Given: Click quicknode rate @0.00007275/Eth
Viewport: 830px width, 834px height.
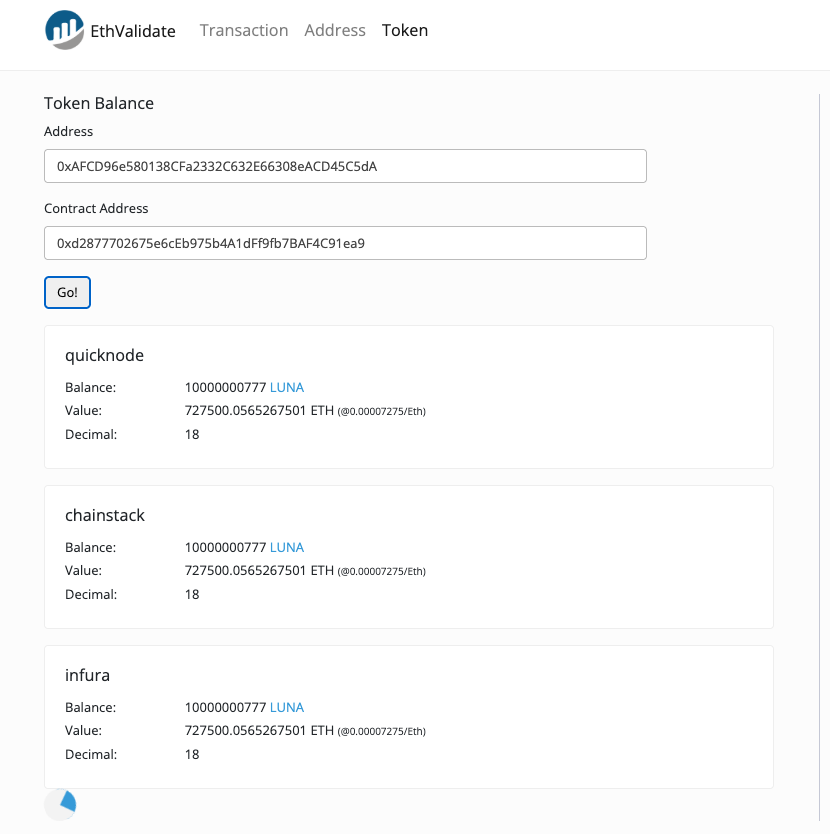Looking at the screenshot, I should click(x=381, y=411).
